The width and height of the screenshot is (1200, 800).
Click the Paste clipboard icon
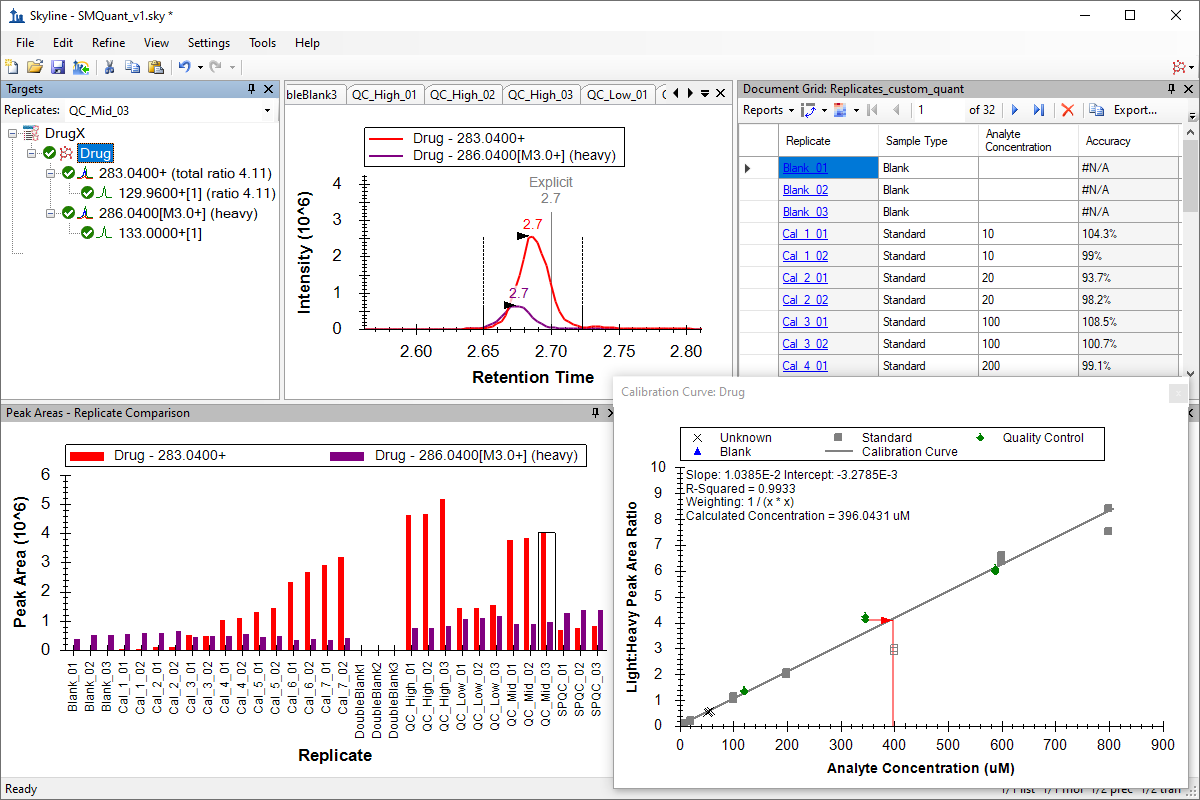pos(156,67)
